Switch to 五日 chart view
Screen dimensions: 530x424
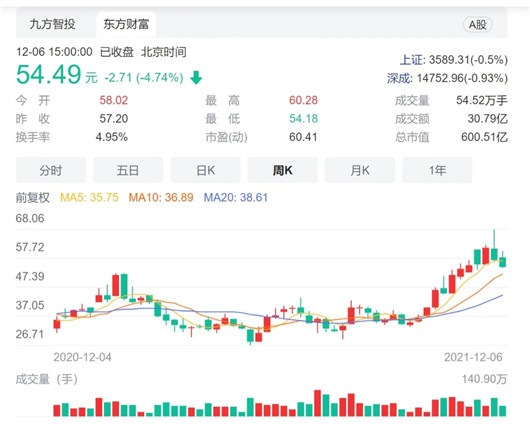128,170
